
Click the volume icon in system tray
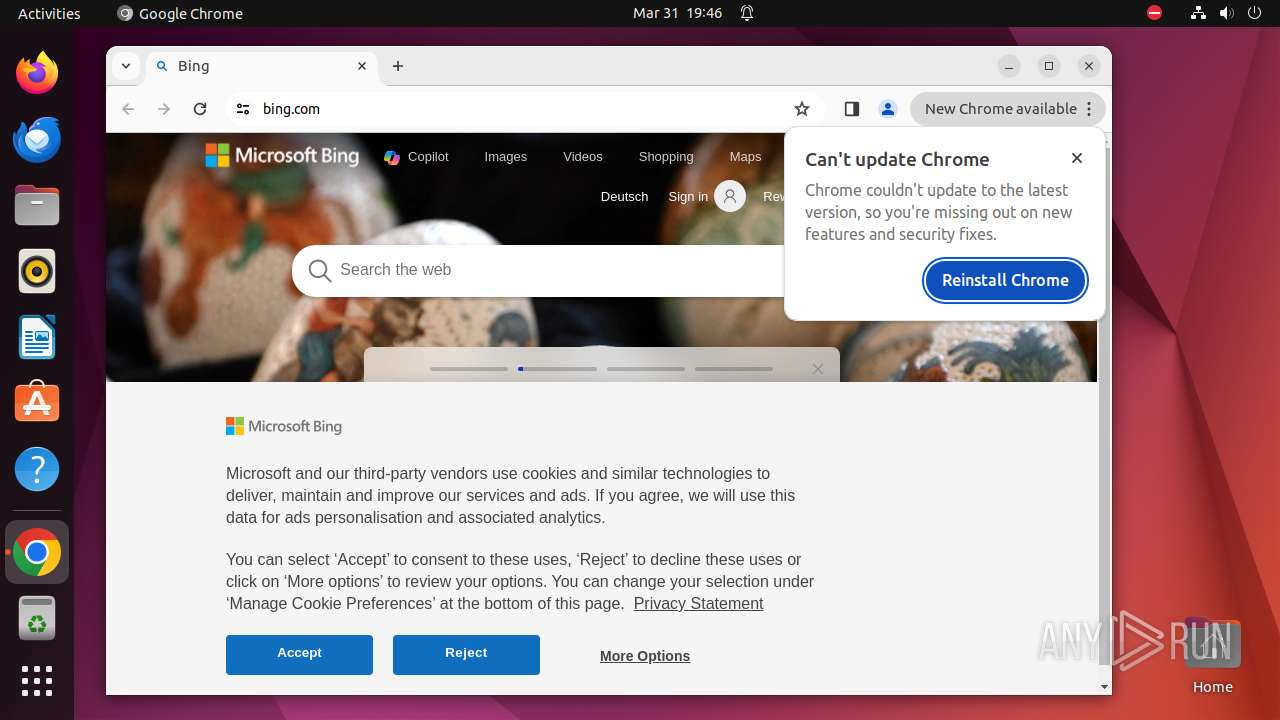[x=1226, y=13]
